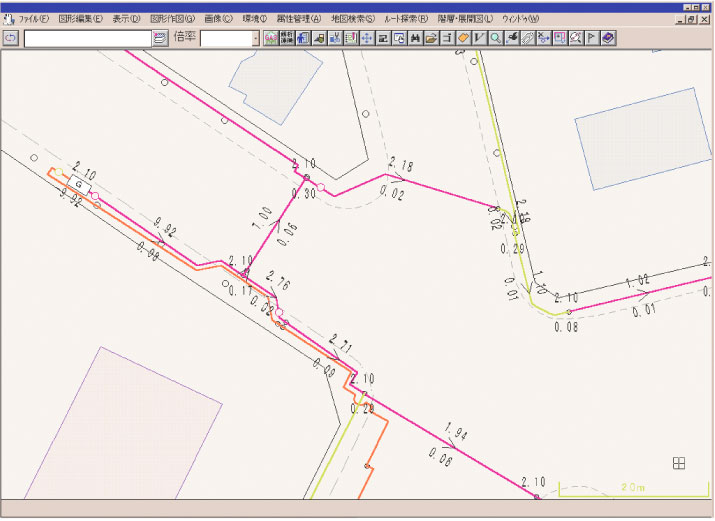Click the GAS toolbar icon

(270, 38)
